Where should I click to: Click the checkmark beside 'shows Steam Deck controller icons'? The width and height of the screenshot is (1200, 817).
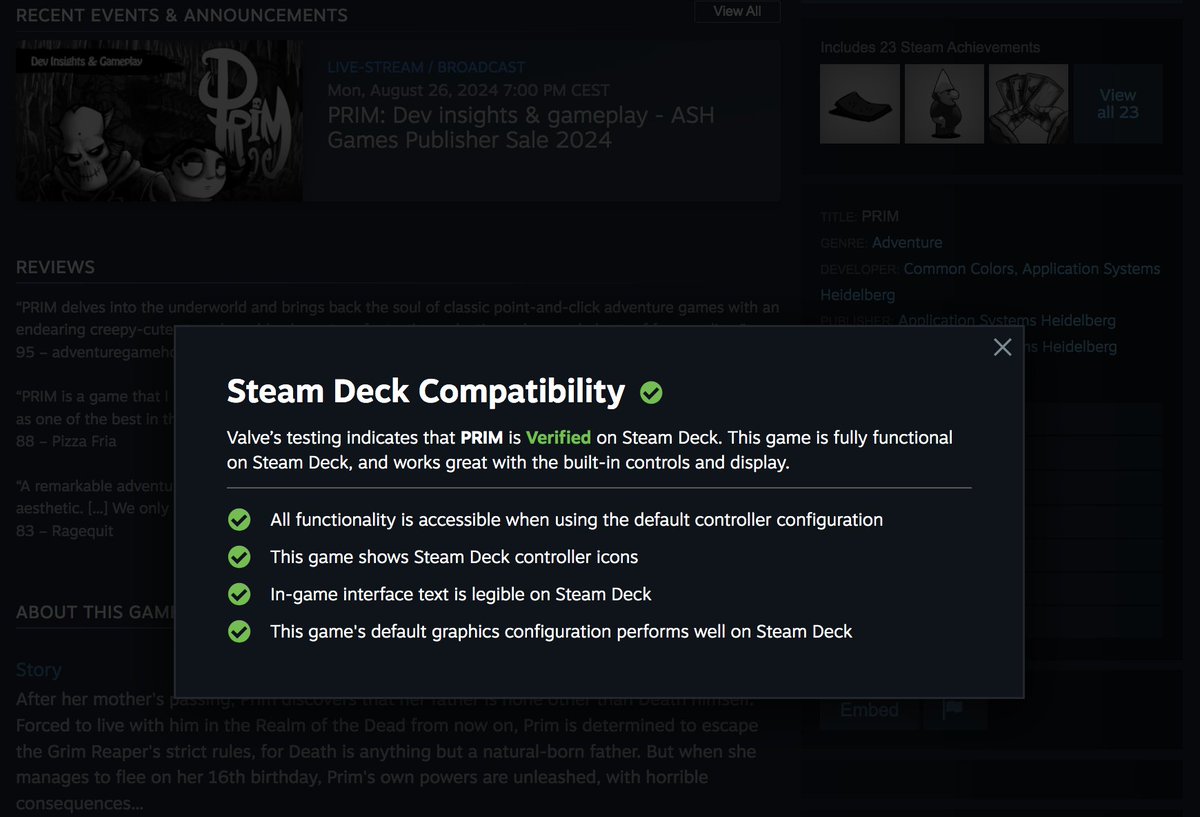point(239,557)
